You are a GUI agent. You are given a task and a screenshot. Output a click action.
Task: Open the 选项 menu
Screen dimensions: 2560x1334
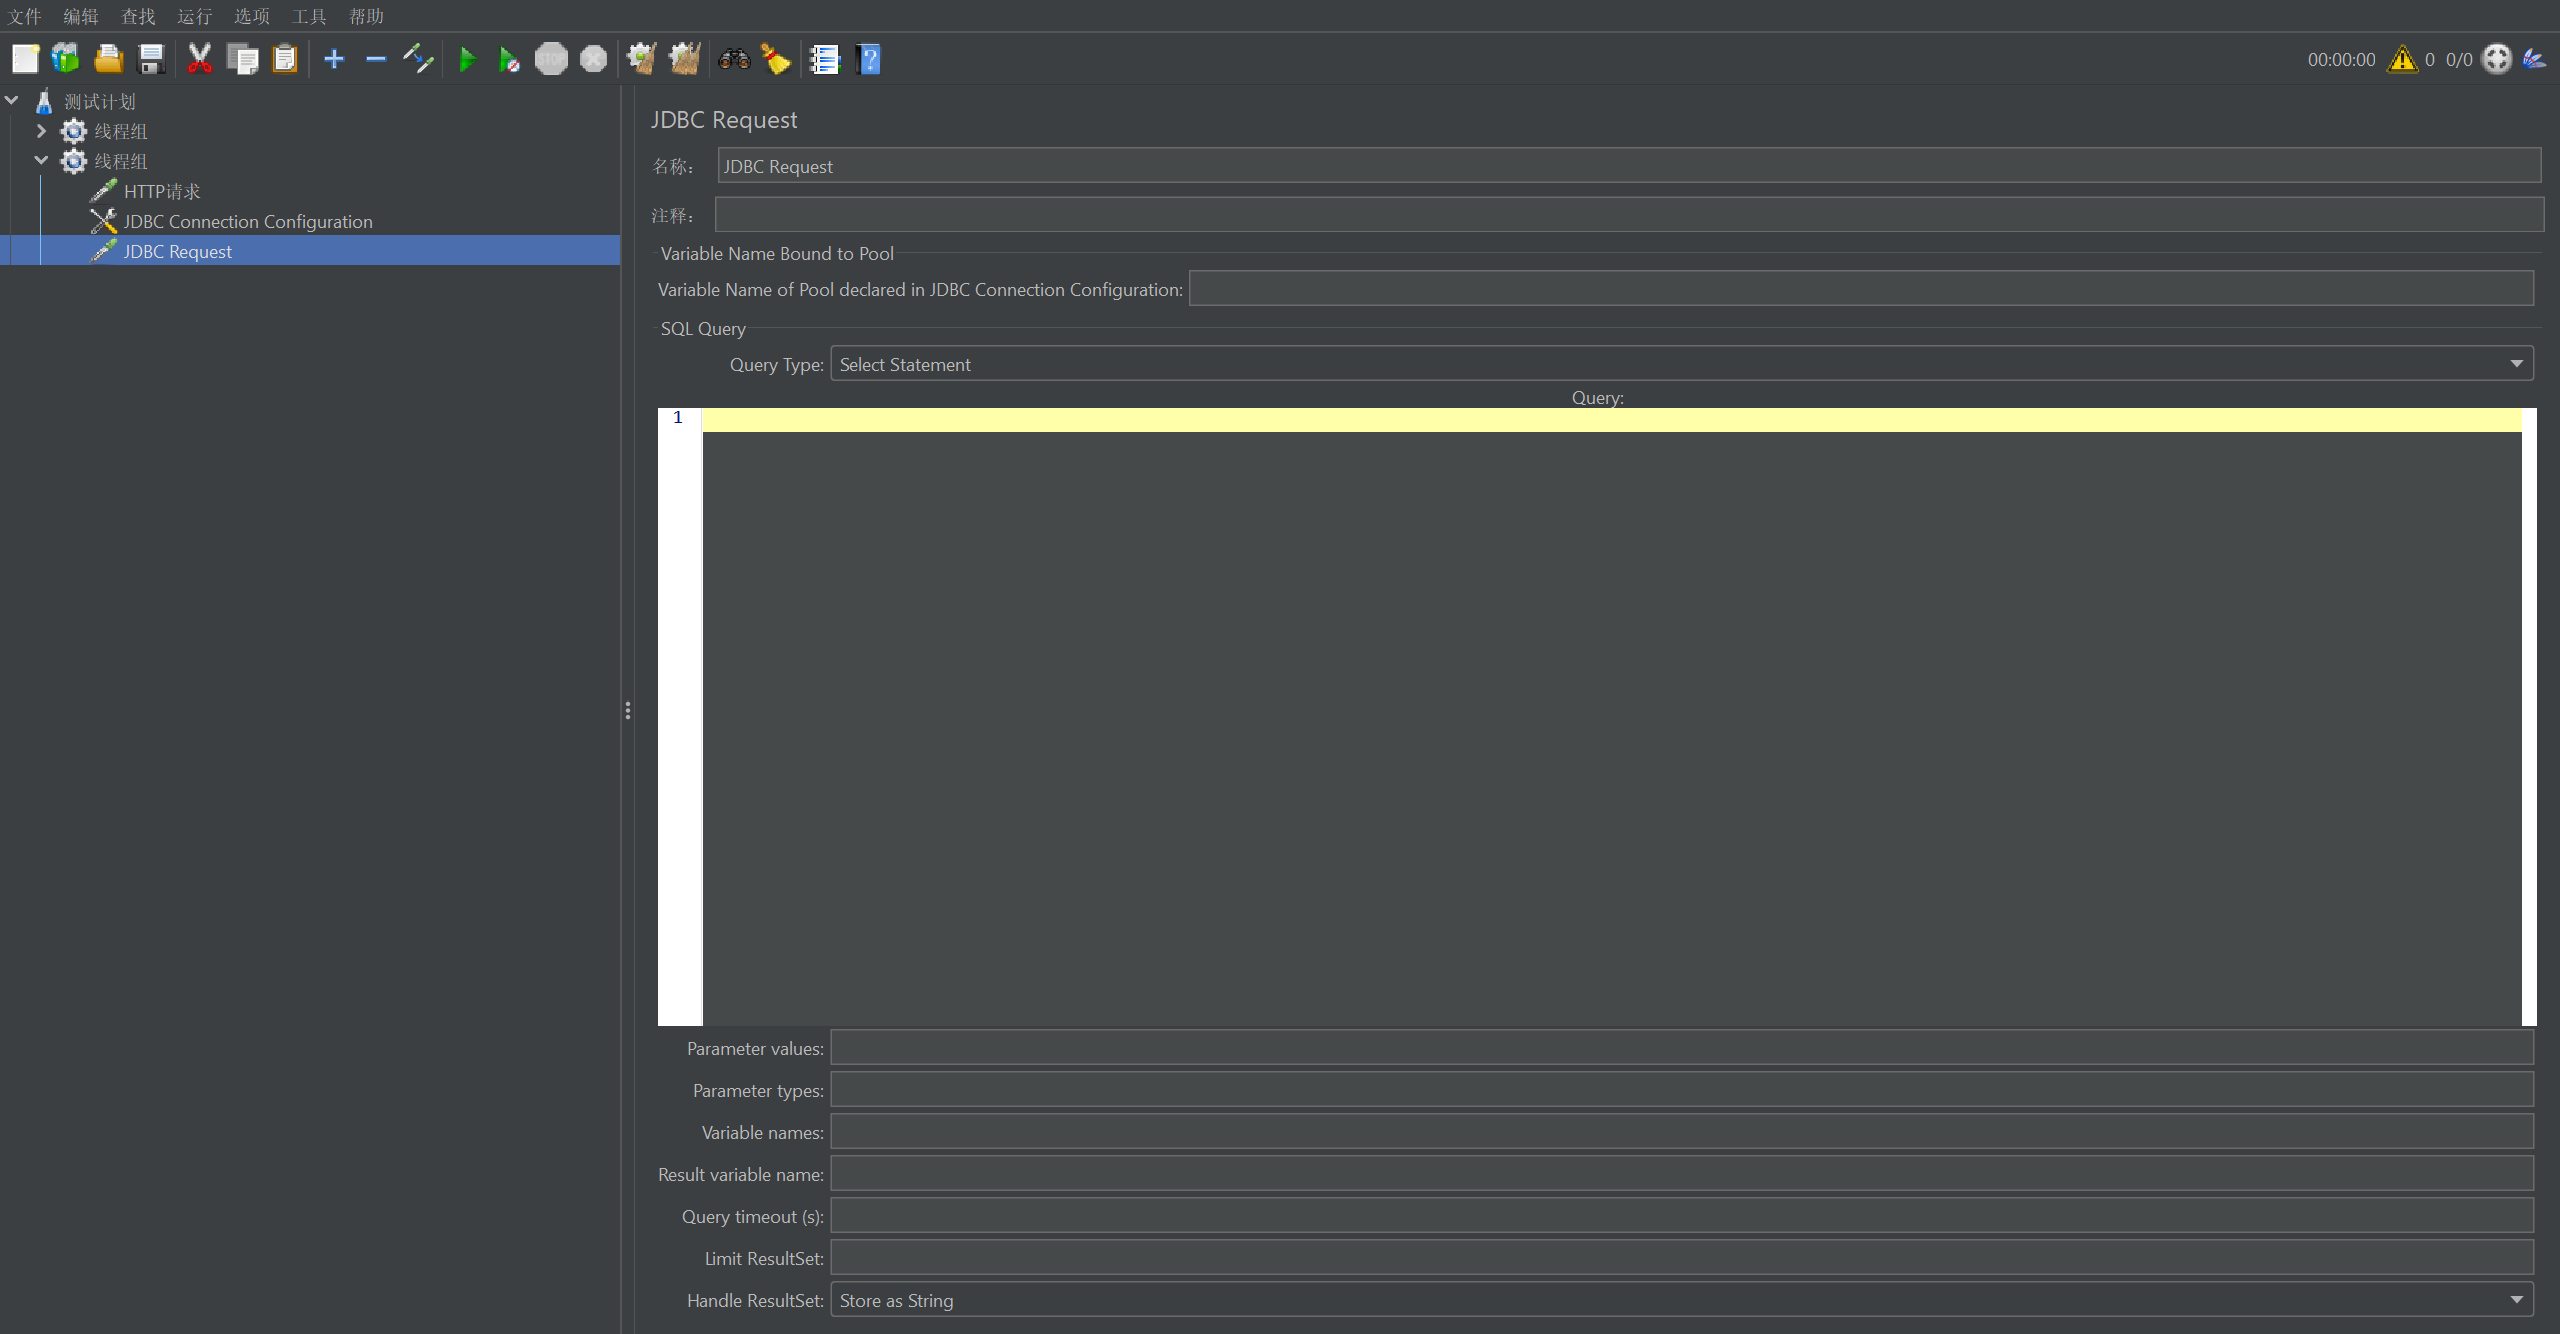252,16
